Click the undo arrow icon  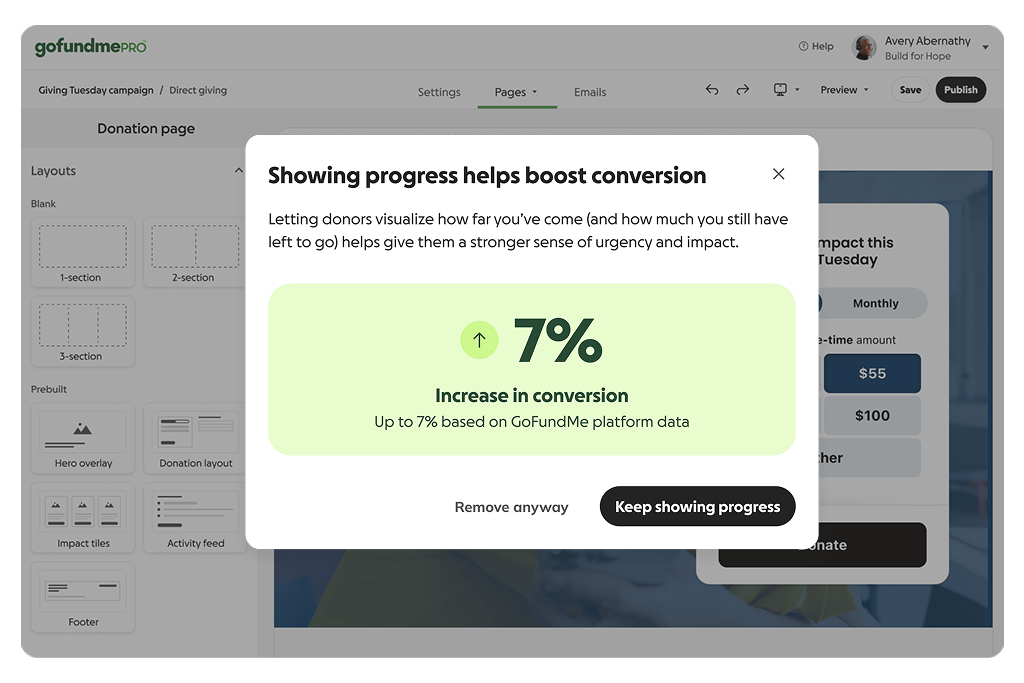pos(712,89)
